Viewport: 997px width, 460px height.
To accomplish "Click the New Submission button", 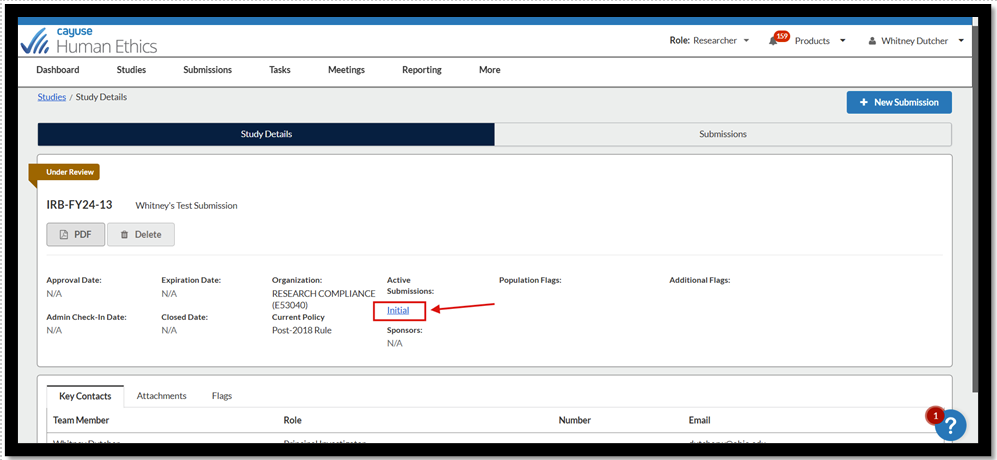I will coord(899,102).
